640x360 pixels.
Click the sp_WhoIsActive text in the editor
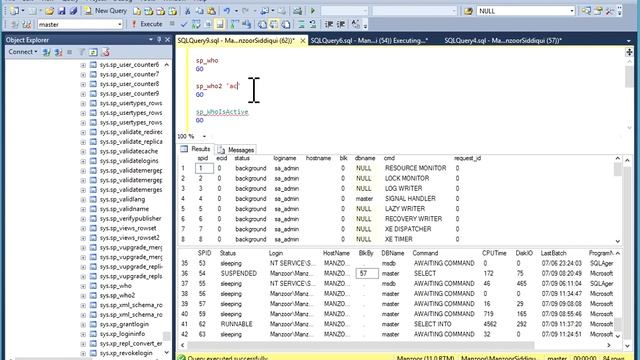click(x=222, y=112)
